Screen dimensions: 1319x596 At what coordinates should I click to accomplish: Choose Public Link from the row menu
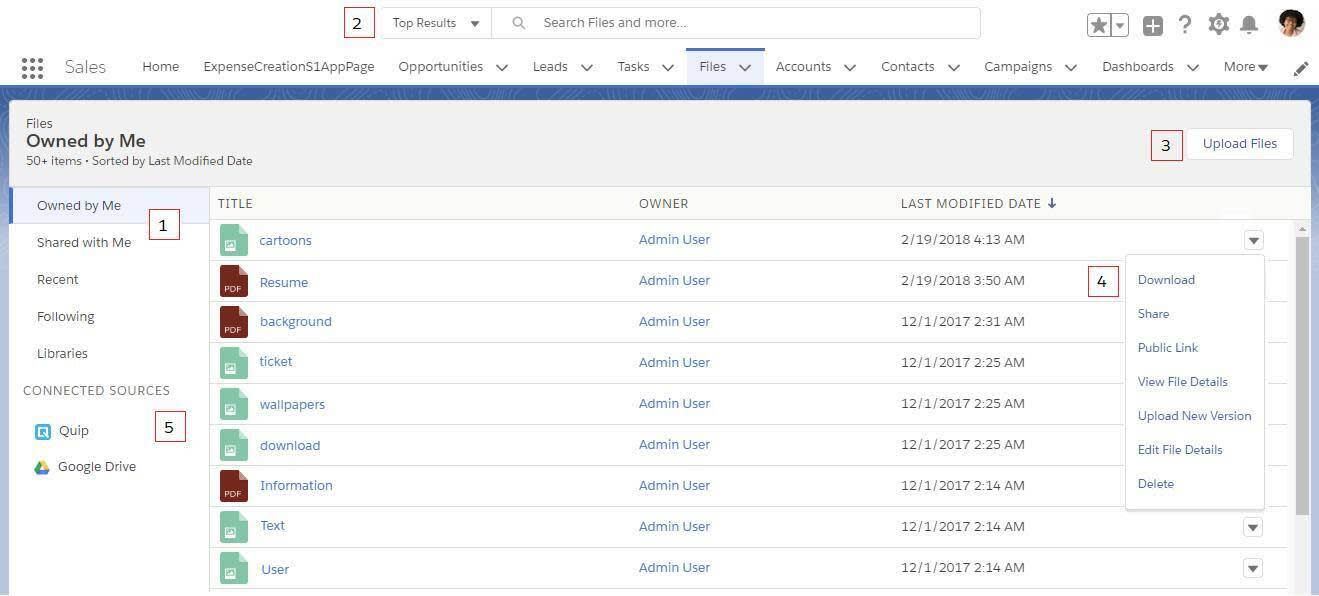[x=1167, y=348]
